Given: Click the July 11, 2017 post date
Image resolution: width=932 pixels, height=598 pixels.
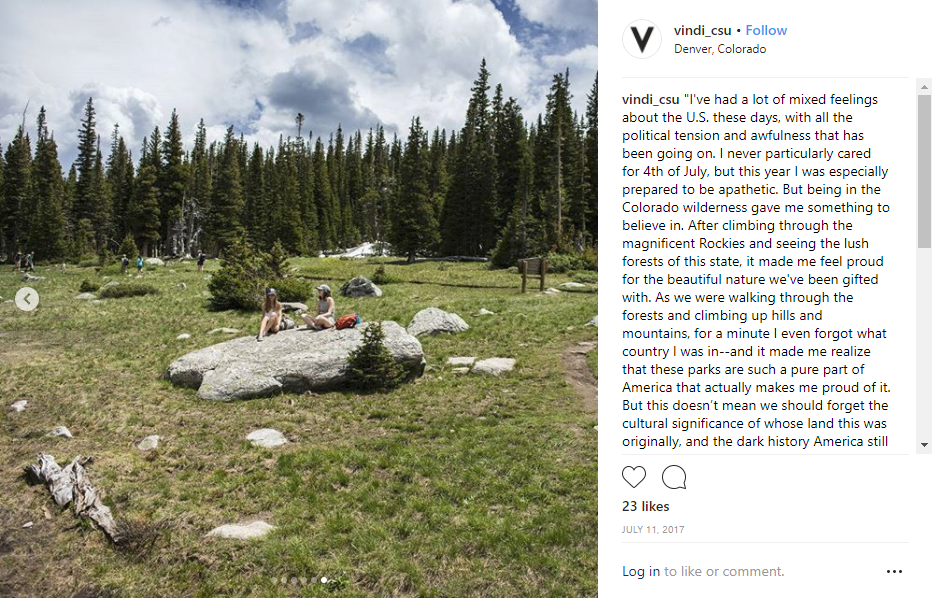Looking at the screenshot, I should (653, 530).
